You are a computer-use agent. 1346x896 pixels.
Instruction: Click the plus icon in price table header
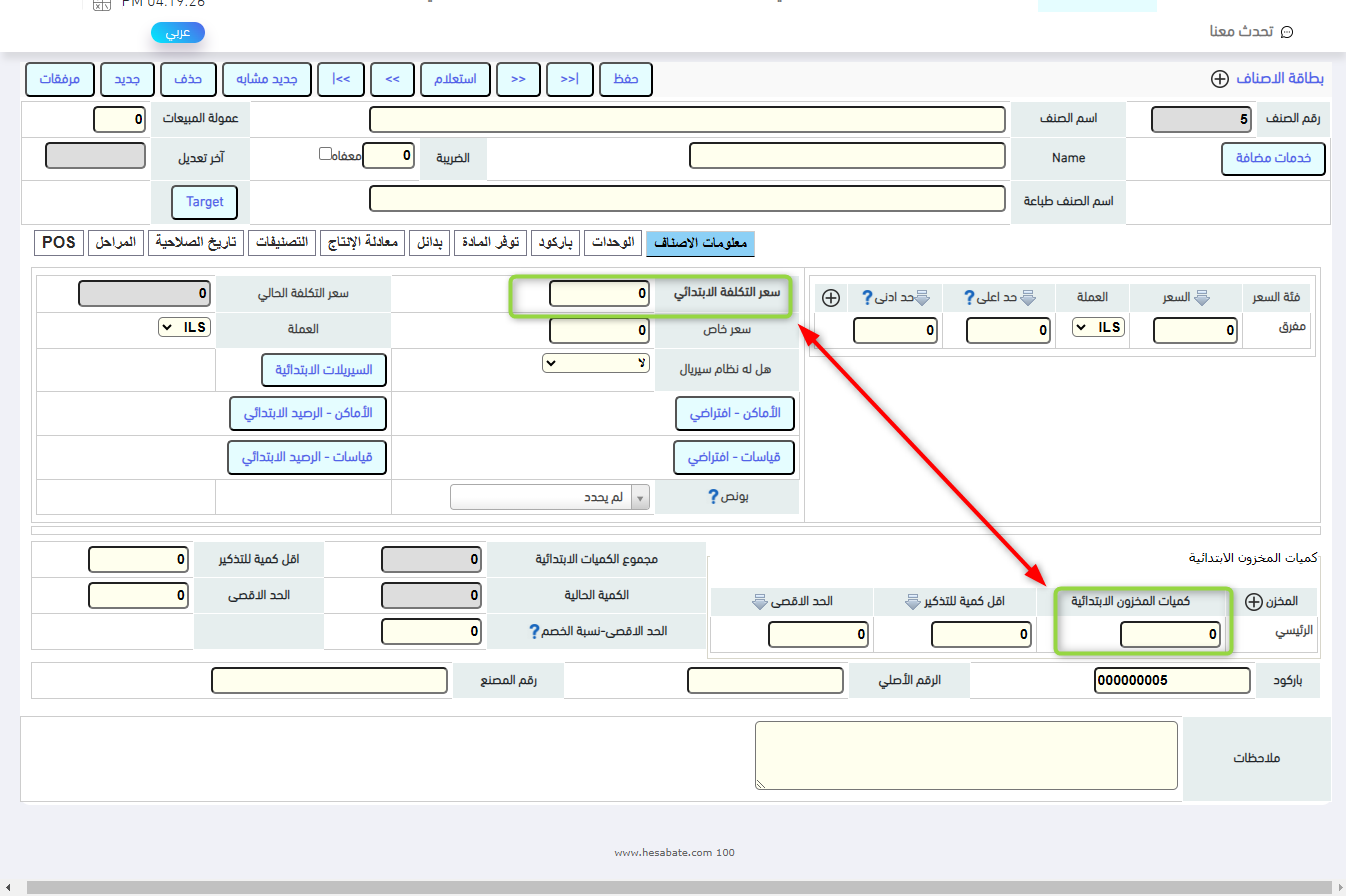coord(830,297)
